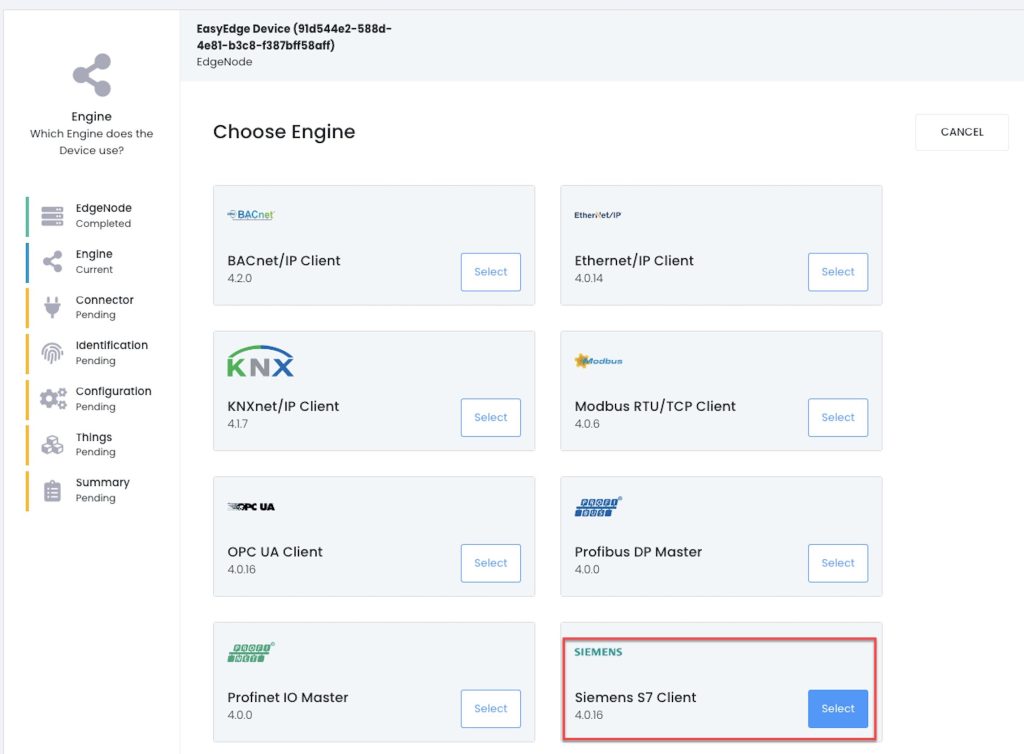The height and width of the screenshot is (754, 1024).
Task: Click the 'Choose Engine' heading
Action: 284,132
